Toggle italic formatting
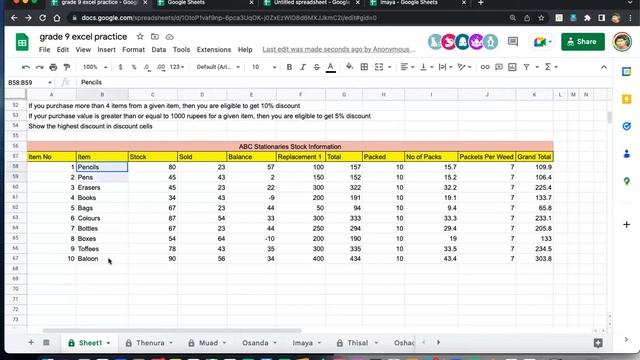Viewport: 640px width, 360px height. pos(302,67)
